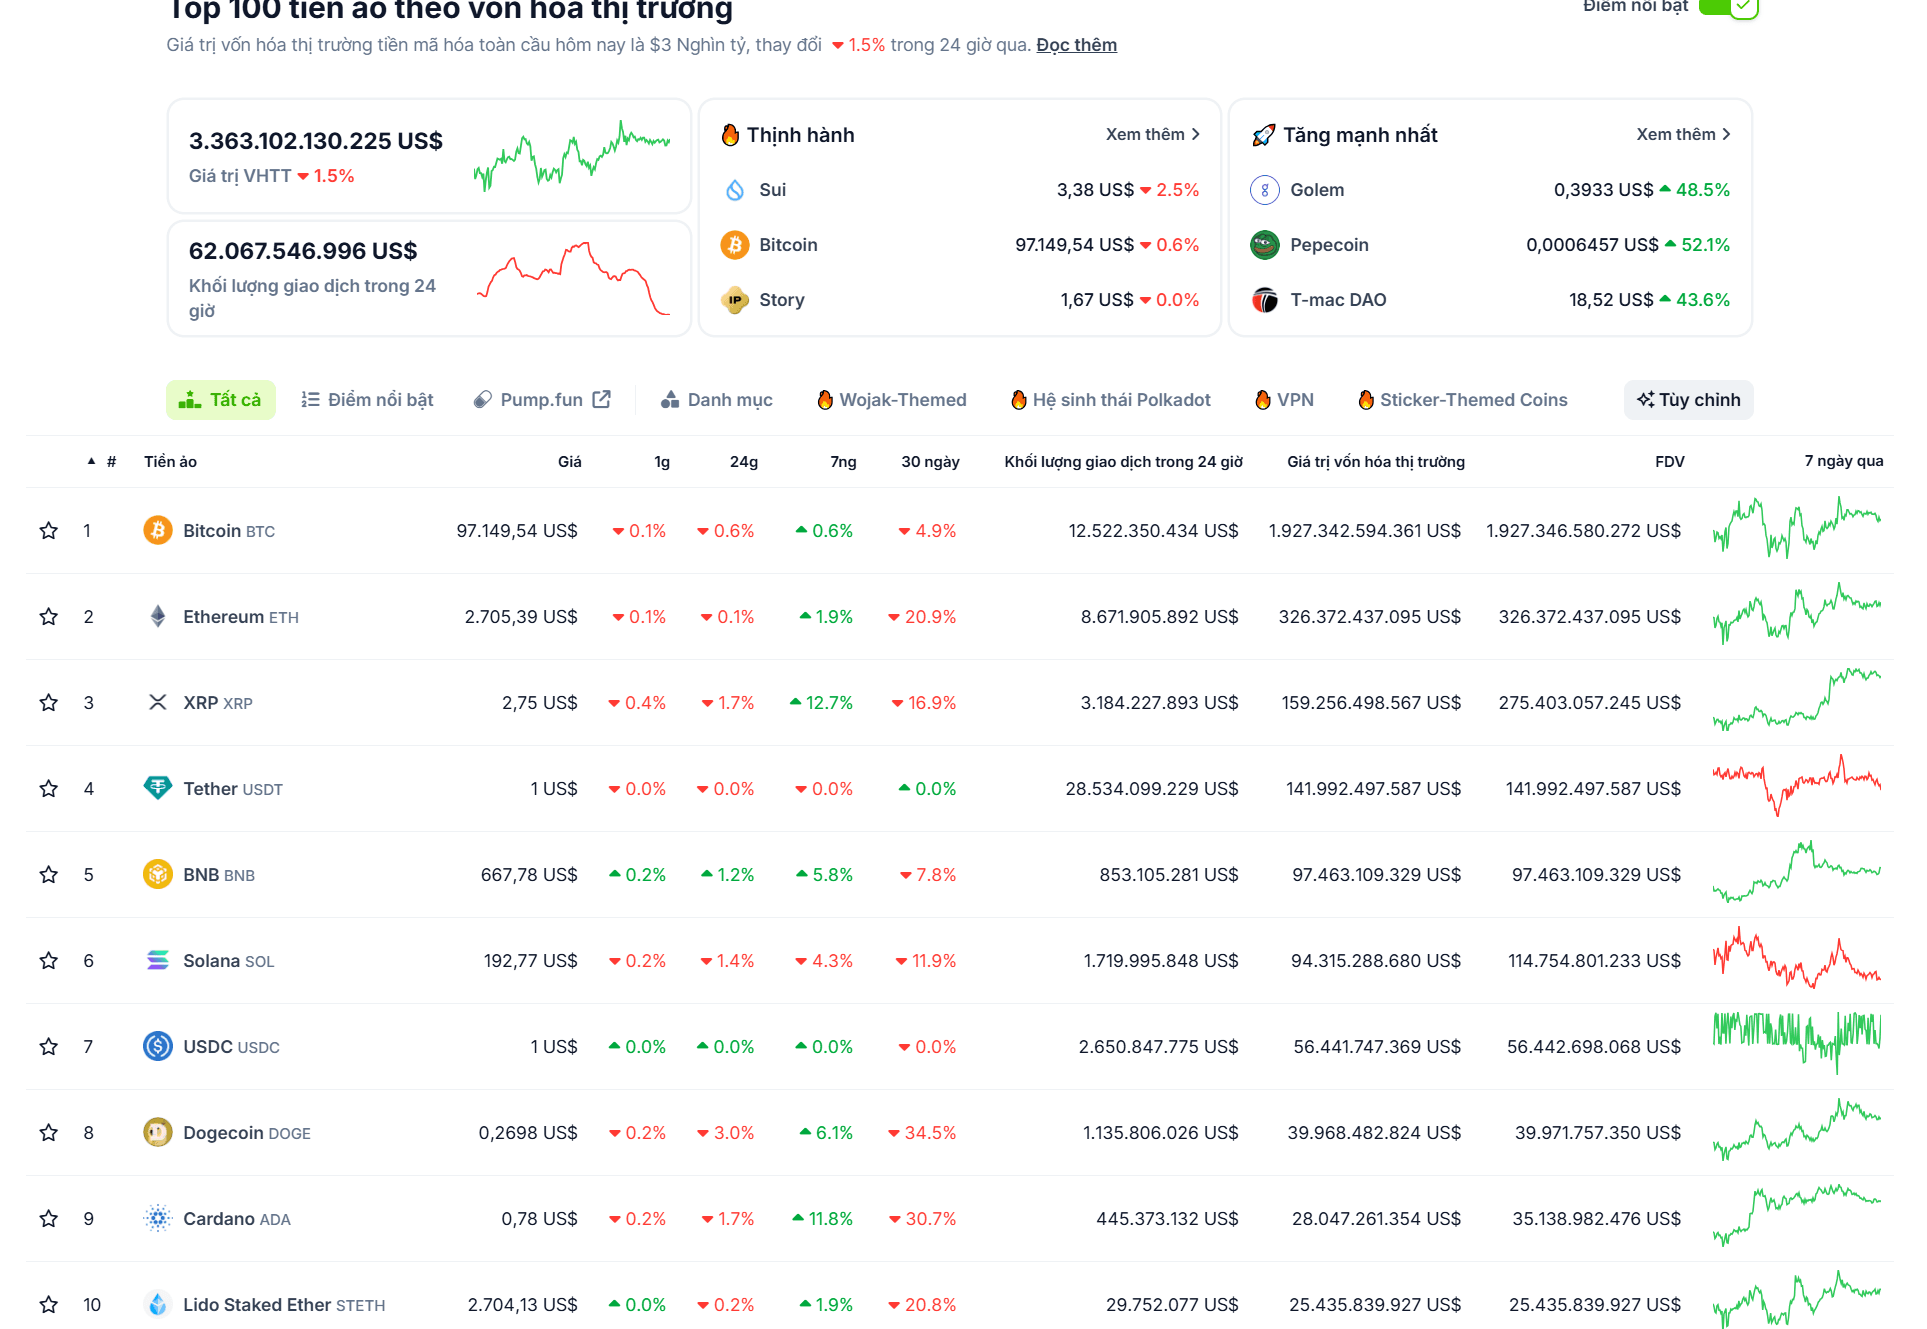
Task: Sort by FDV column header
Action: (x=1669, y=462)
